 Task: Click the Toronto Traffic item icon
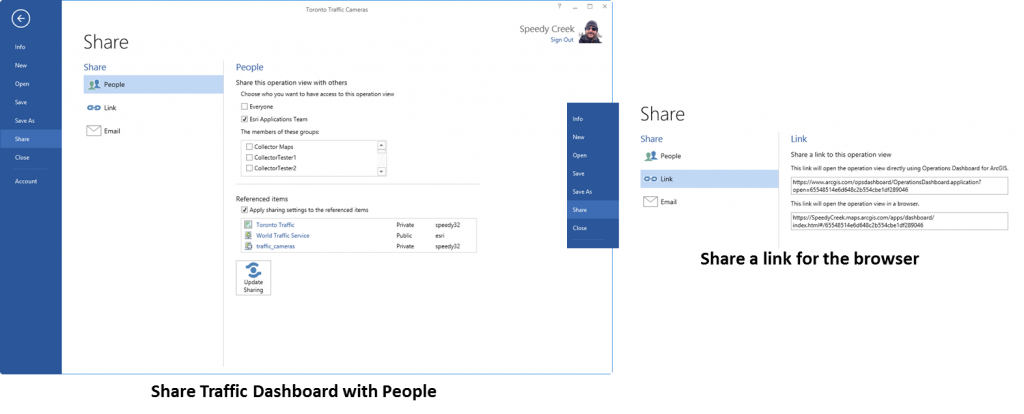pyautogui.click(x=248, y=225)
